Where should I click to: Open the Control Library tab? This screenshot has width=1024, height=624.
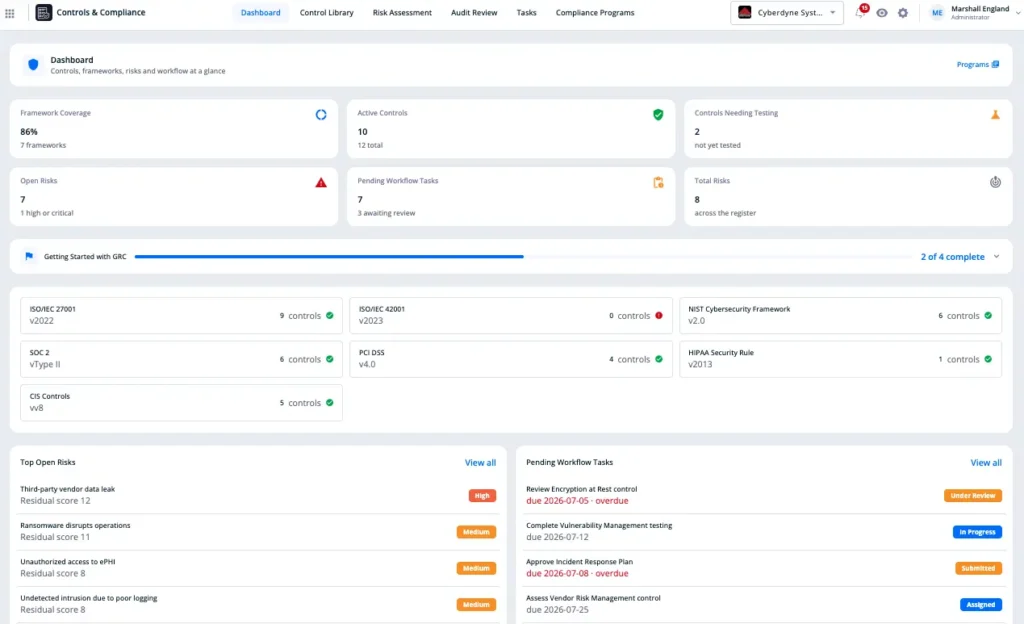[x=327, y=12]
